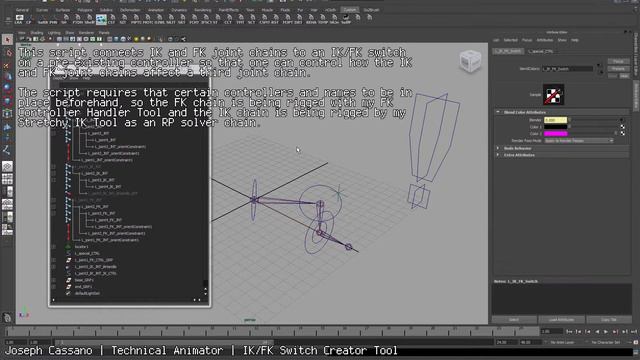
Task: Open the No Anim Layer dropdown
Action: 564,342
